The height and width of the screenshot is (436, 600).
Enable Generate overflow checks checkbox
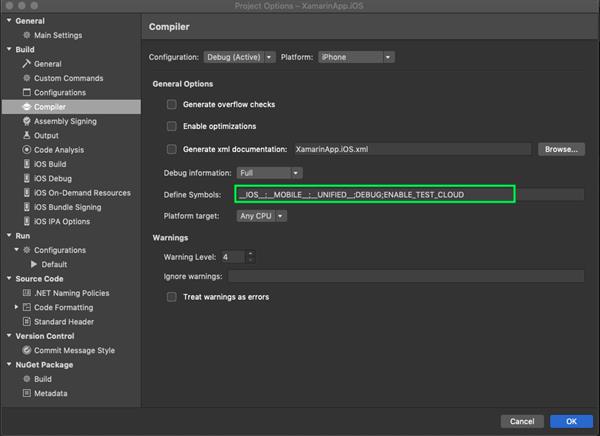[172, 104]
